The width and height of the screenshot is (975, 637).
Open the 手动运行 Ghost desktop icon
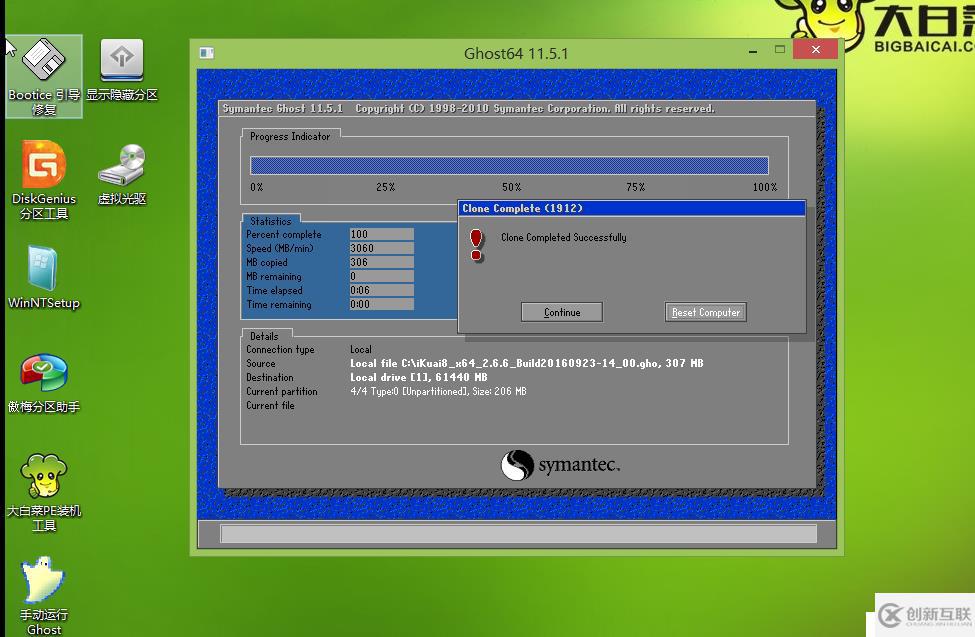[x=44, y=596]
